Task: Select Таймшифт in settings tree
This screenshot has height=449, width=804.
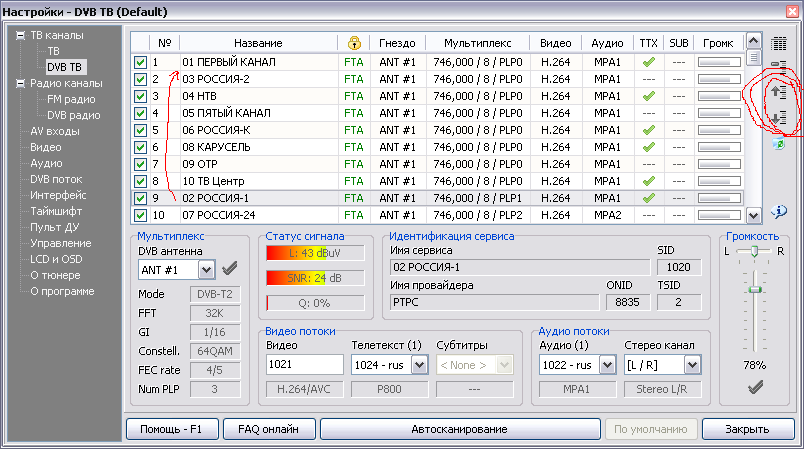Action: point(58,211)
